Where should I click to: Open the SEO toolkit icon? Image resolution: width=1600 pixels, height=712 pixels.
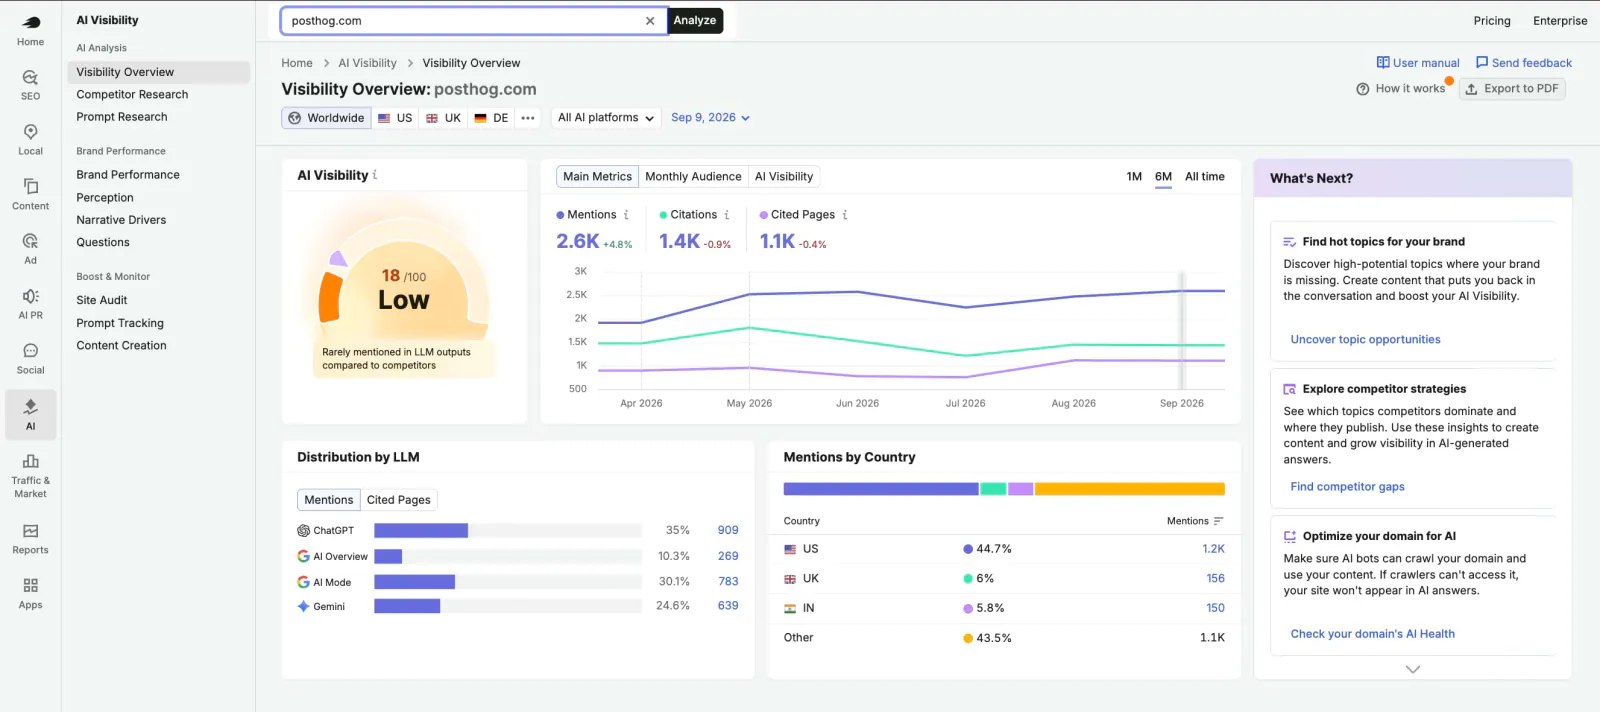30,84
